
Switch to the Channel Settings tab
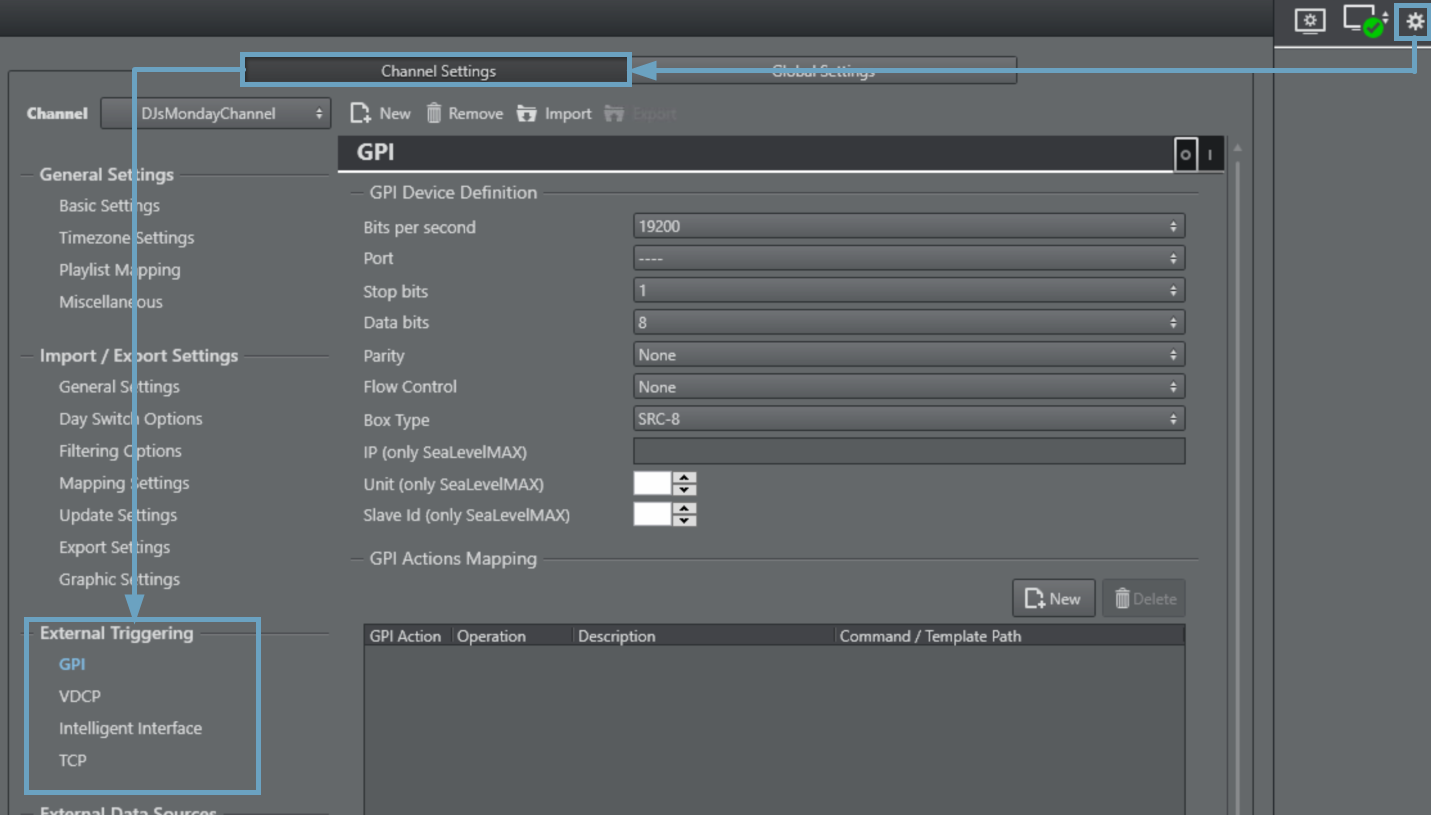438,71
